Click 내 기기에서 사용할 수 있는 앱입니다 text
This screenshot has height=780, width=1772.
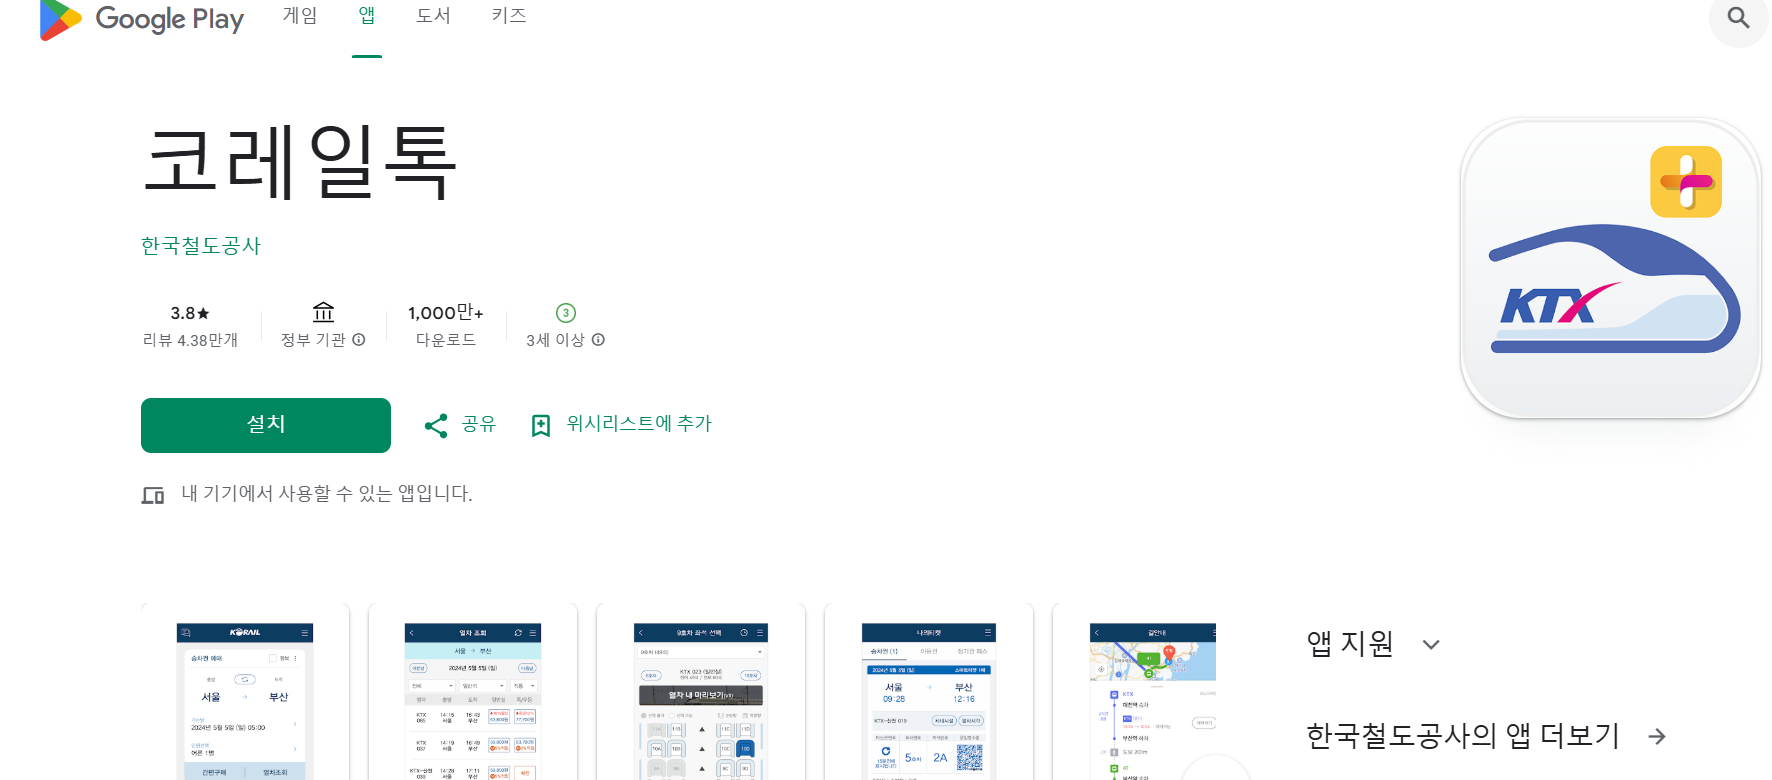coord(326,494)
